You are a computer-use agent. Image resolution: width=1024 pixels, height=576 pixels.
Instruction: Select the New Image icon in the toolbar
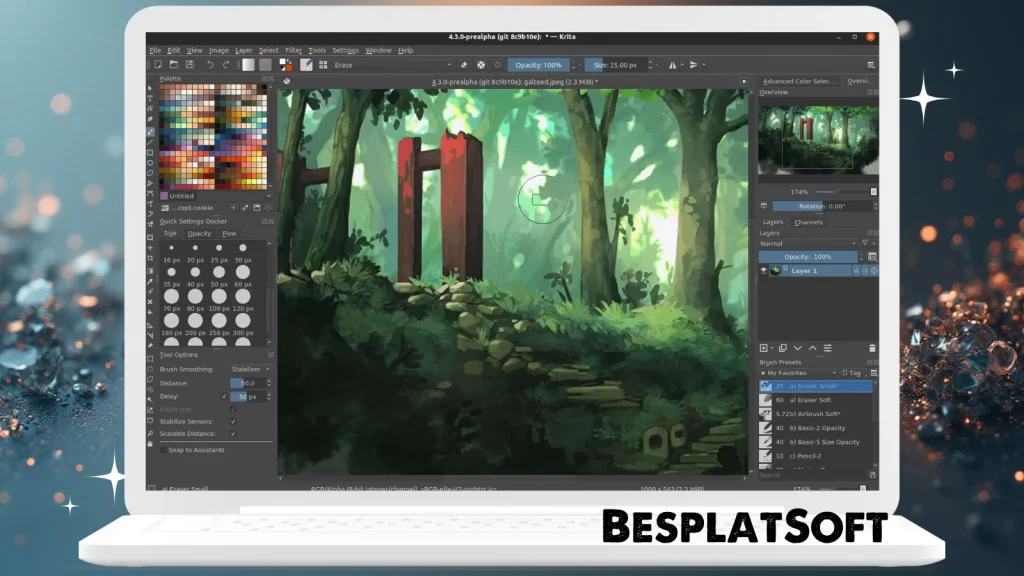point(158,64)
